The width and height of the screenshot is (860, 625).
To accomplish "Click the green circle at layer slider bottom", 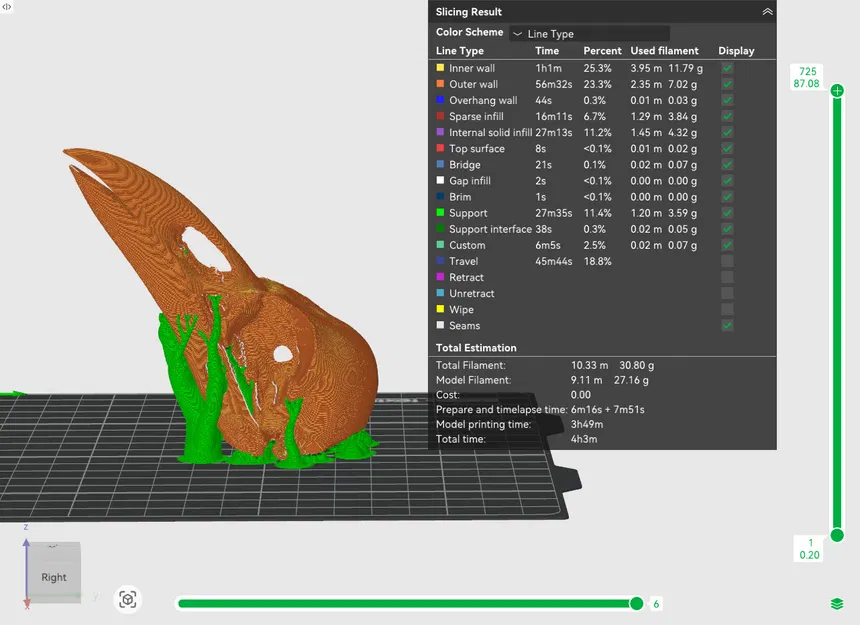I will pyautogui.click(x=837, y=535).
